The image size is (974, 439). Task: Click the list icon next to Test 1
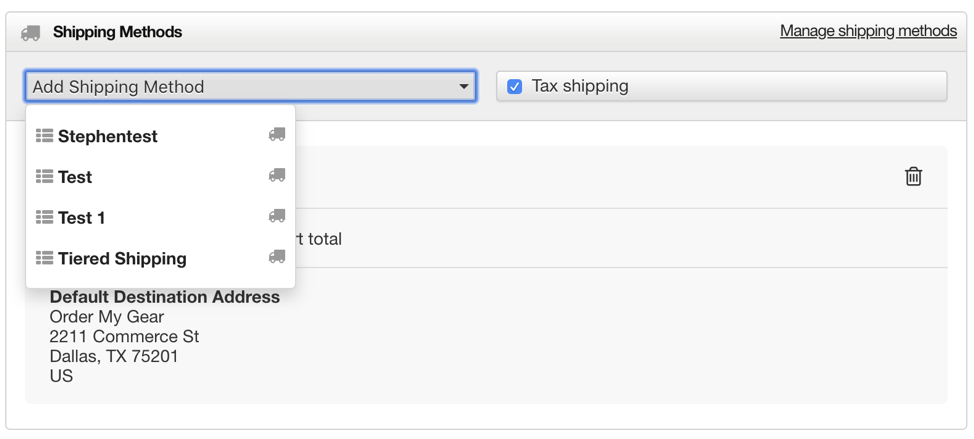click(x=44, y=217)
